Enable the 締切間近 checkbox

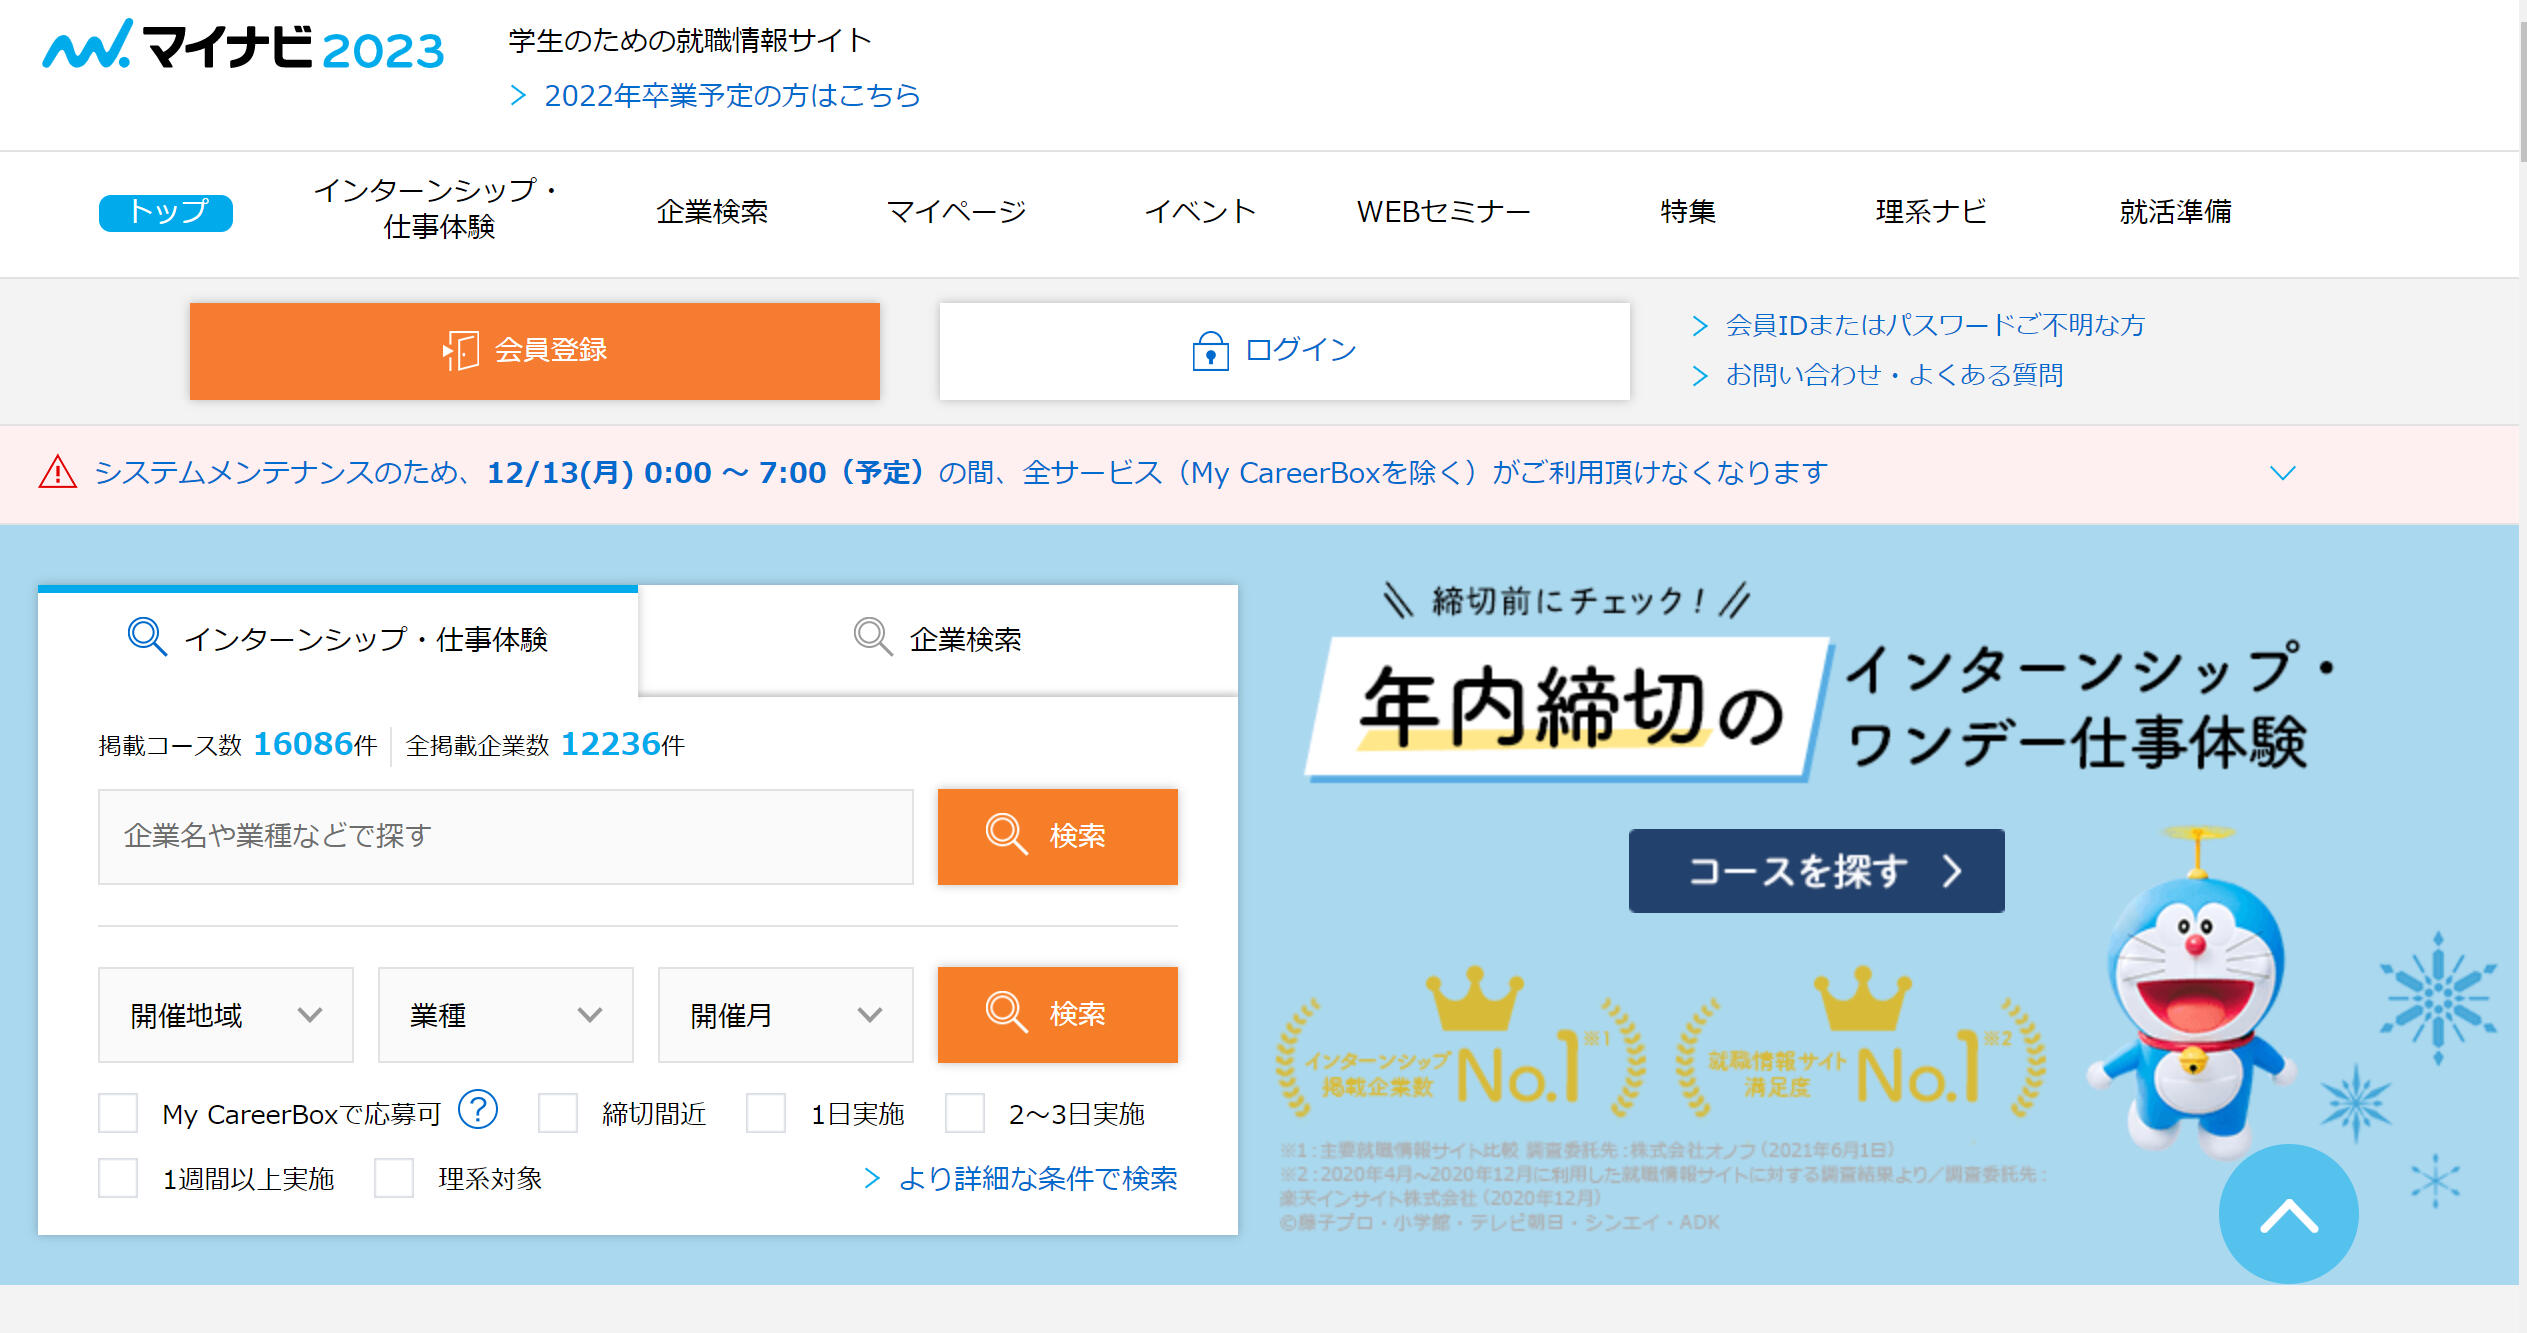558,1112
